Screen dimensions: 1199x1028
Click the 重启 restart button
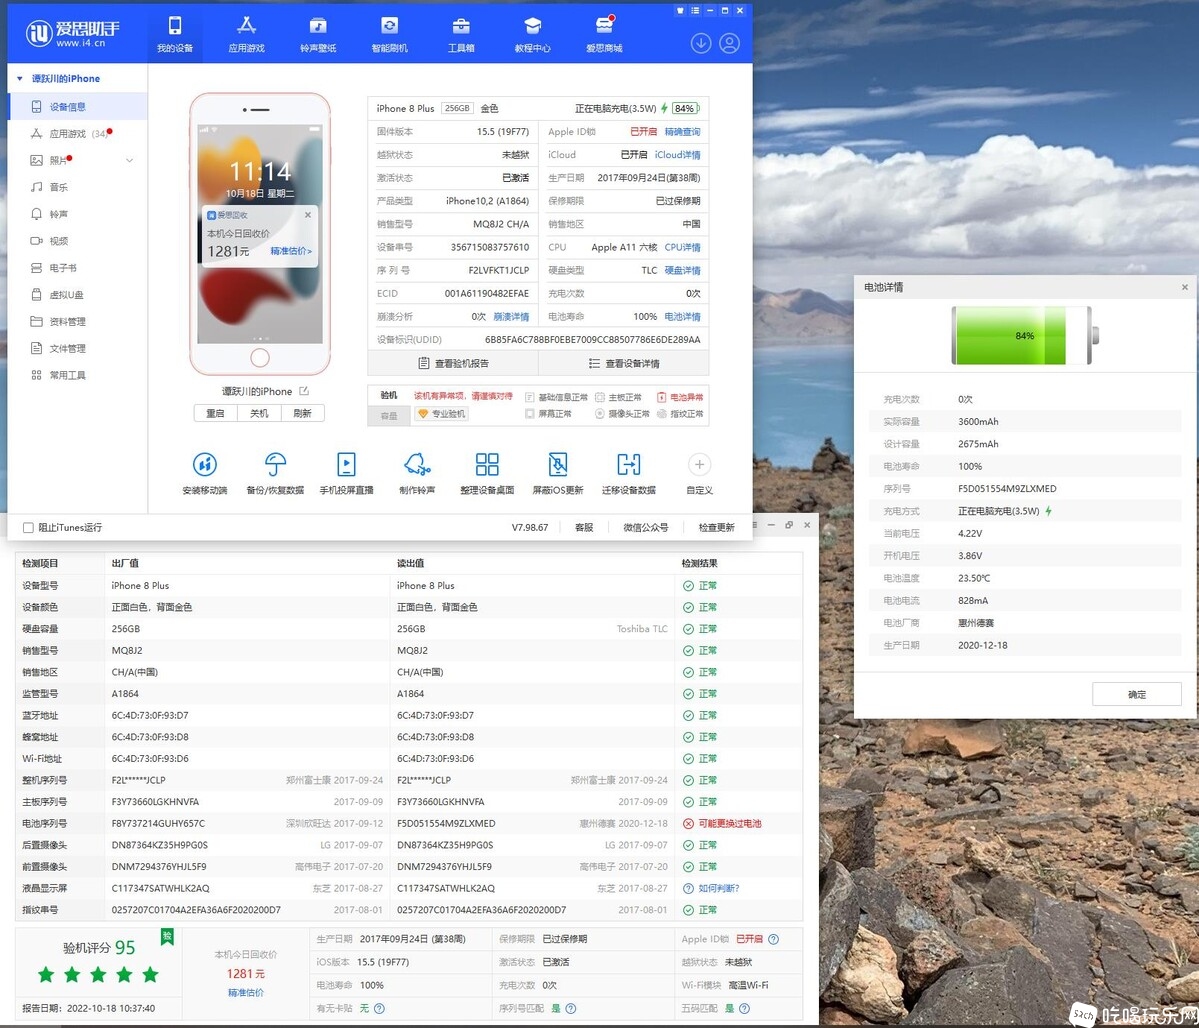(x=216, y=413)
